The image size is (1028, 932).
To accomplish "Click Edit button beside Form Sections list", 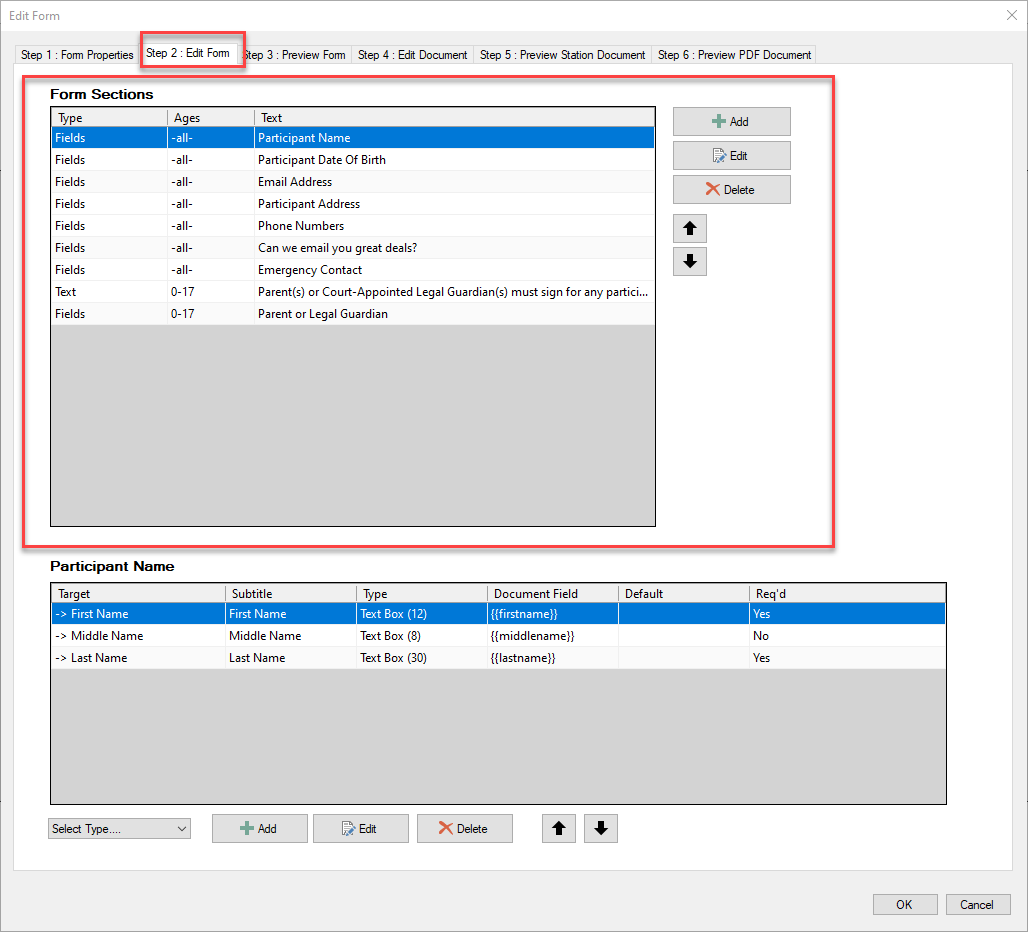I will (x=731, y=155).
